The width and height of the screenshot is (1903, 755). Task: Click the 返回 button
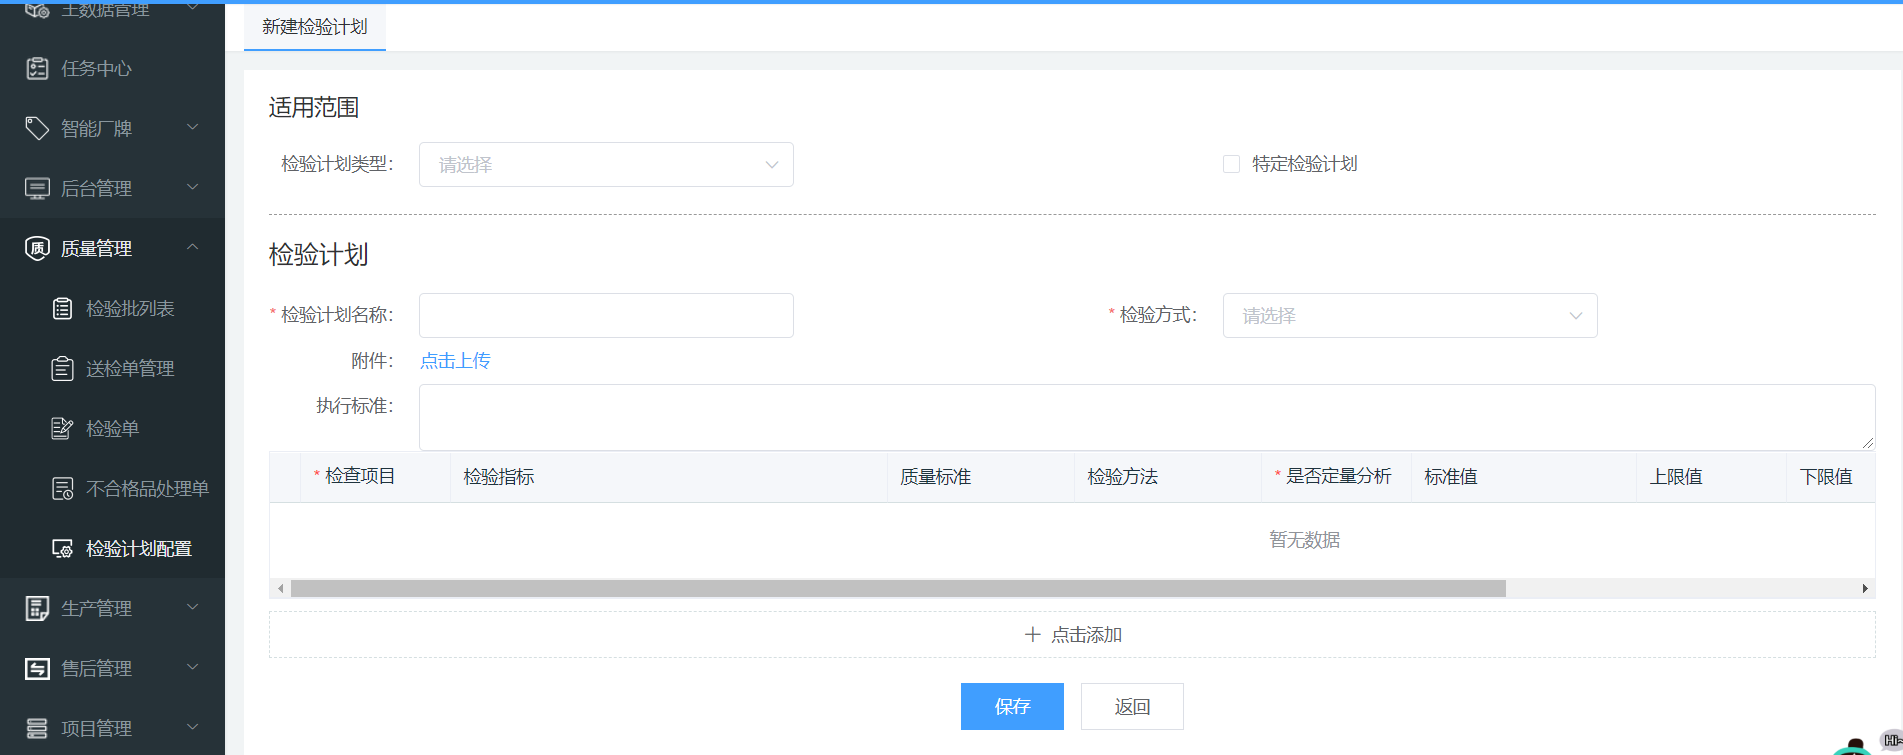coord(1131,706)
